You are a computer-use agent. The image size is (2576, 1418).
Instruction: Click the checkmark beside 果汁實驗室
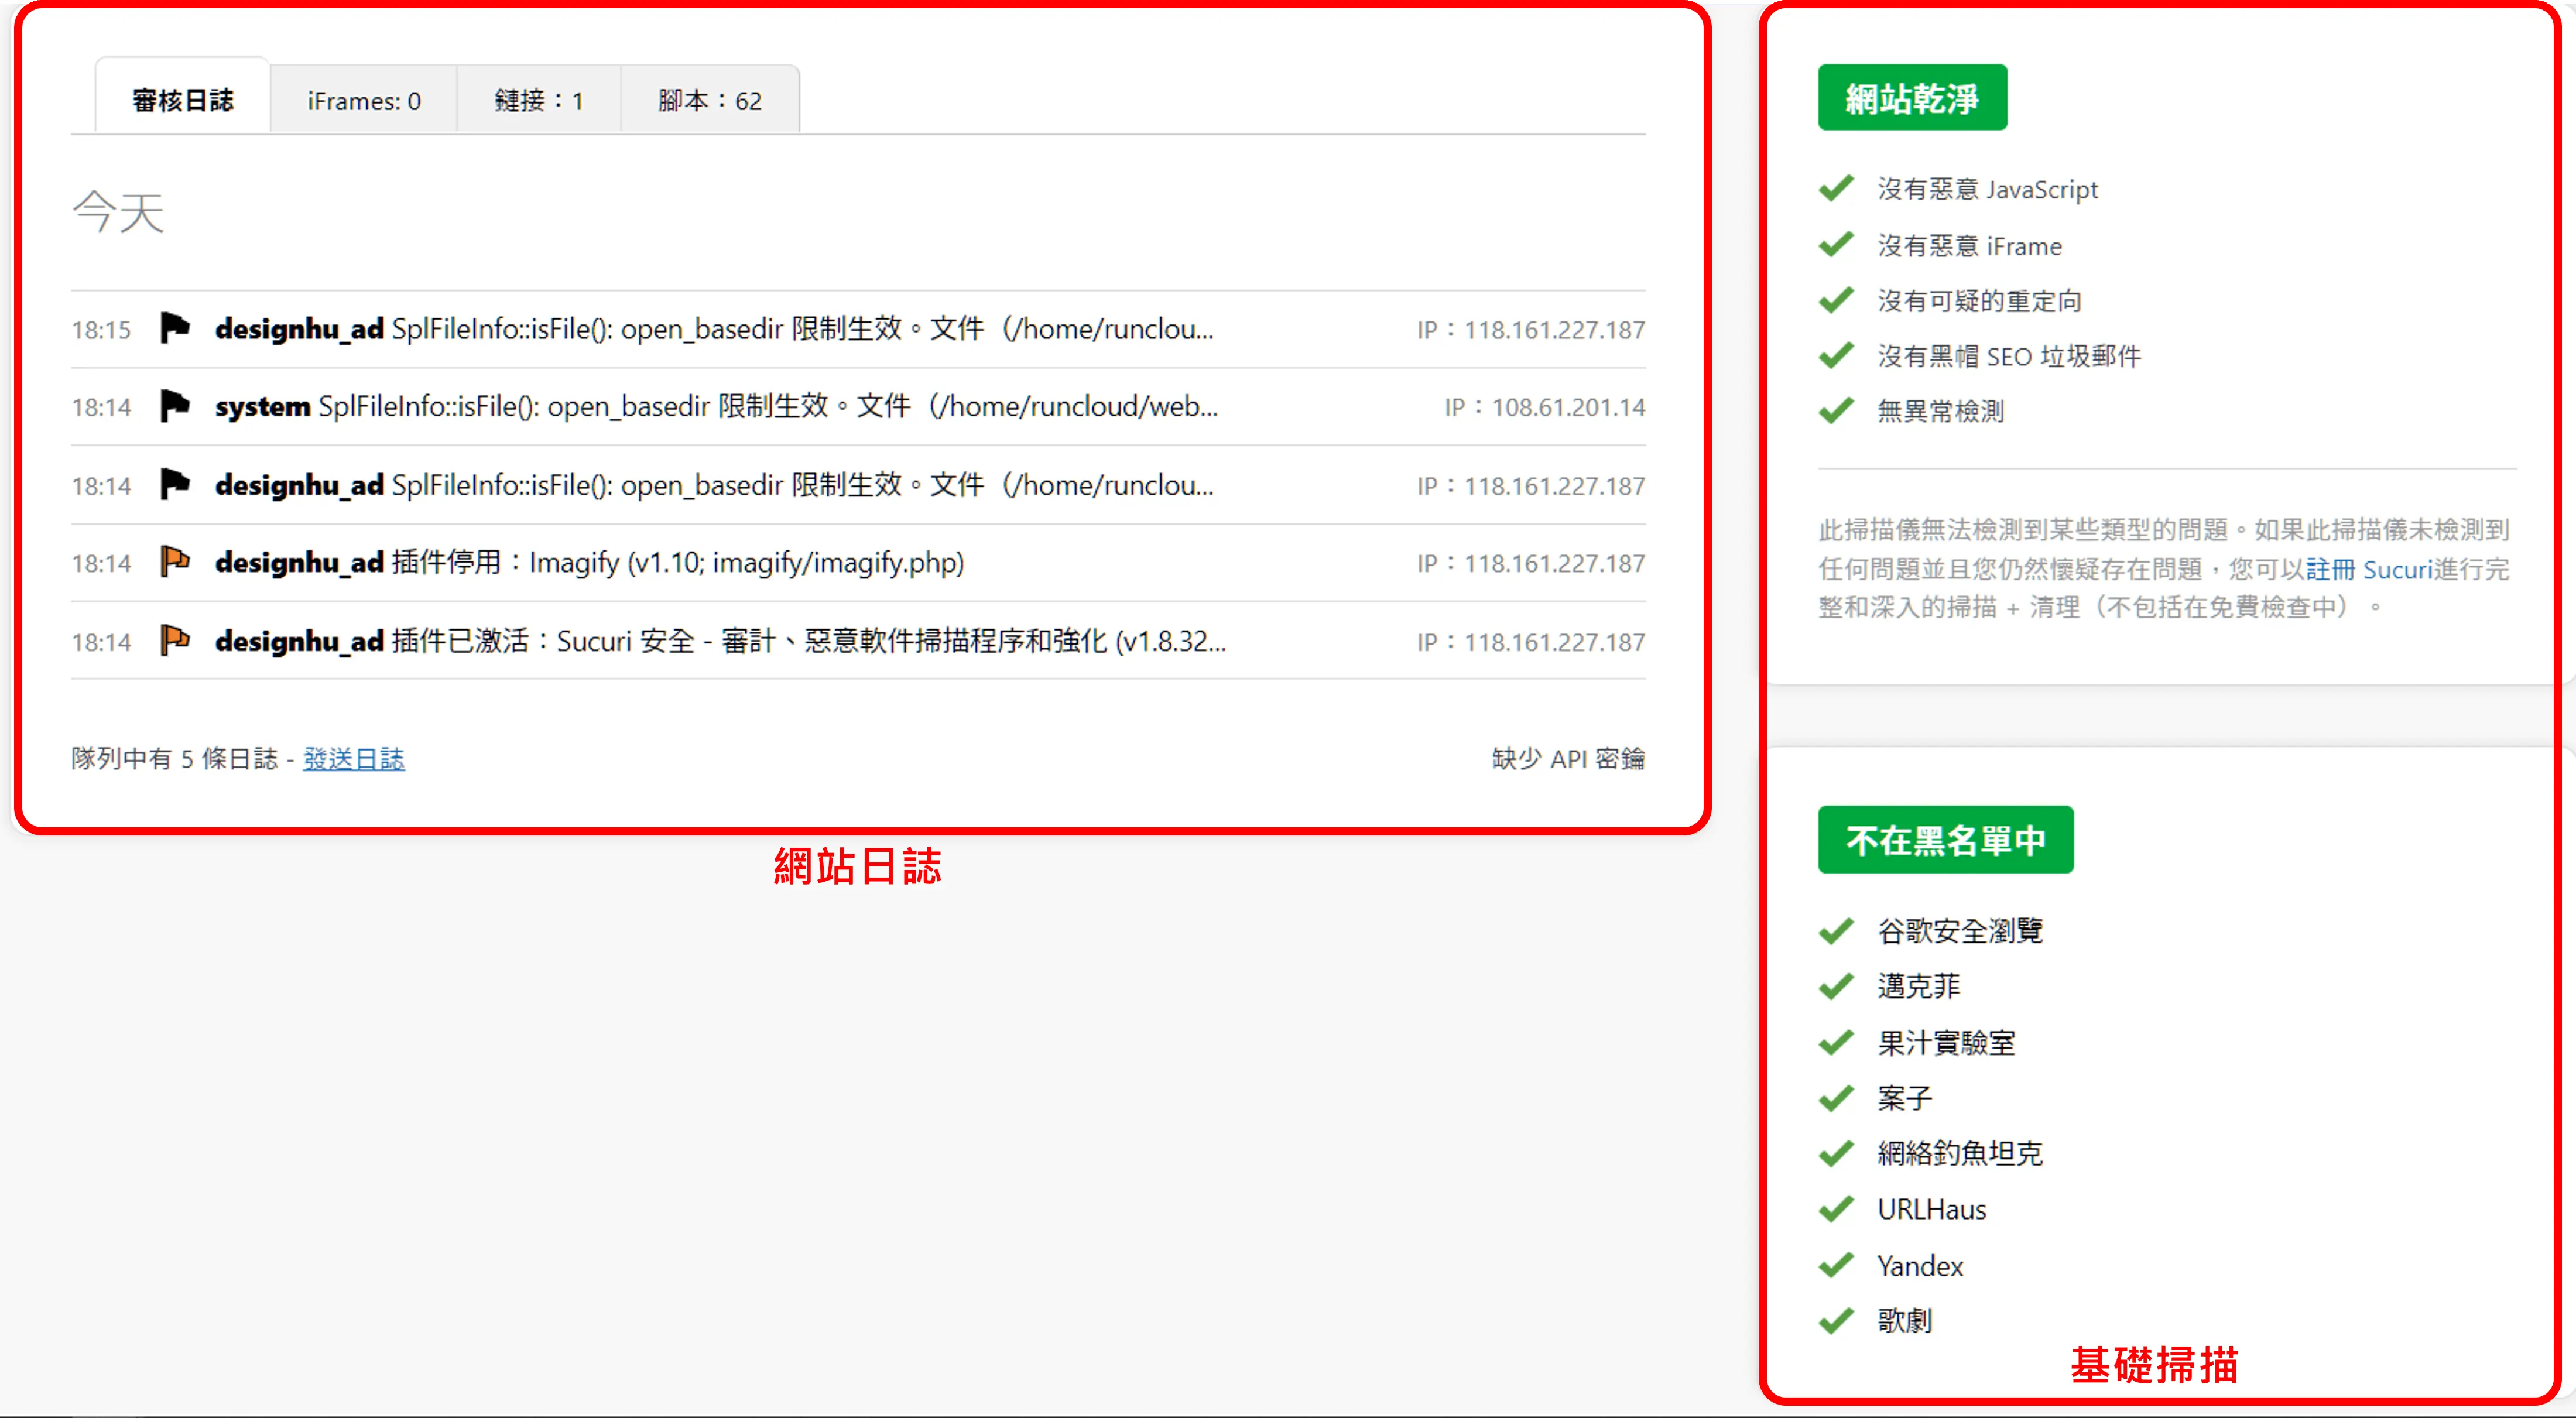pos(1836,1043)
